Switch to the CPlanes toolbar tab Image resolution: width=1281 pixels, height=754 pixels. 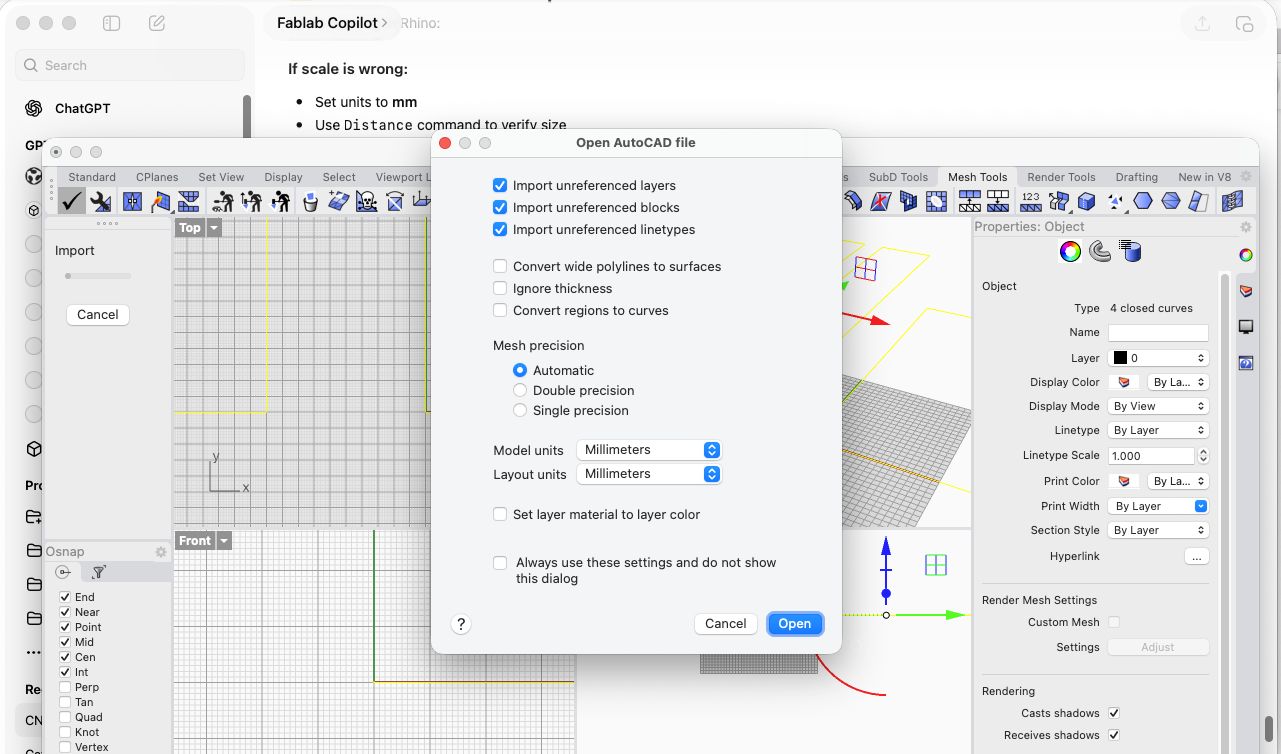[x=157, y=177]
